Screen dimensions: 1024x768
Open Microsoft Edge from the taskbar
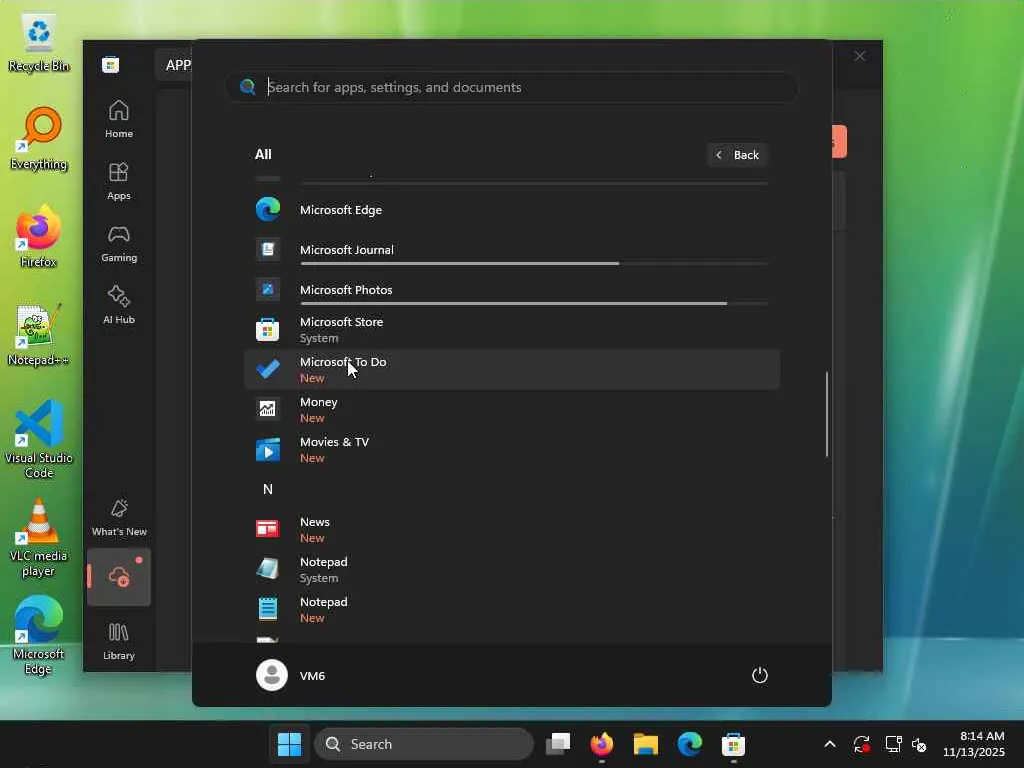click(x=690, y=744)
